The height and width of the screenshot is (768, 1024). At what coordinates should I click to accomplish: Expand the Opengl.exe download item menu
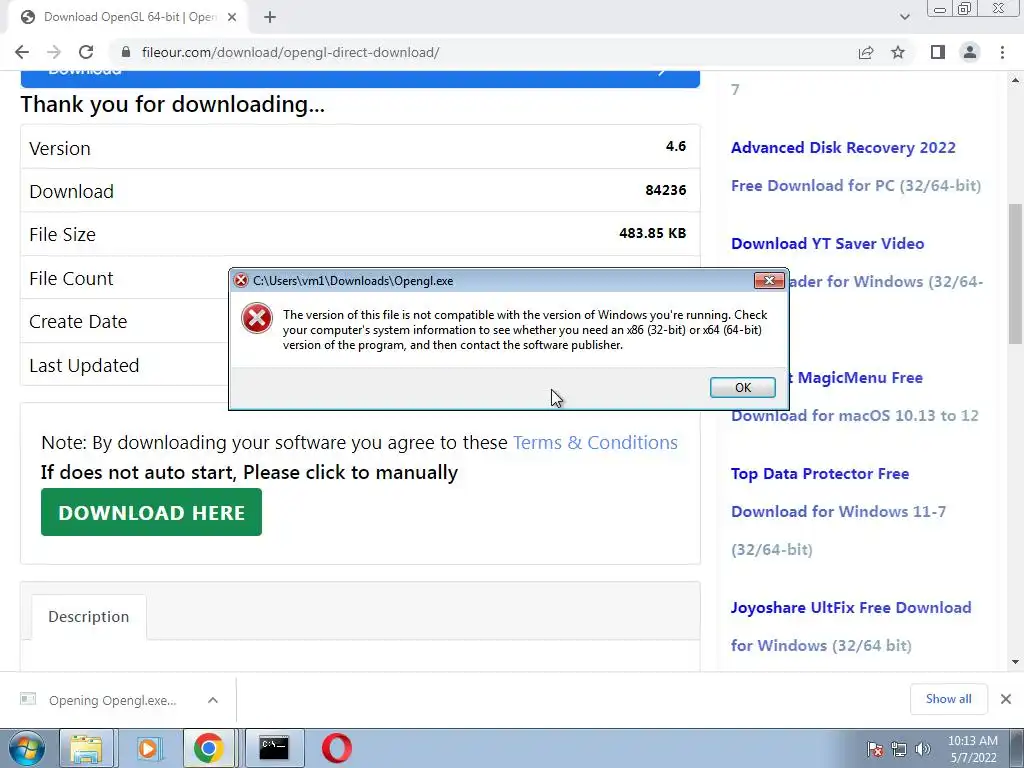213,700
